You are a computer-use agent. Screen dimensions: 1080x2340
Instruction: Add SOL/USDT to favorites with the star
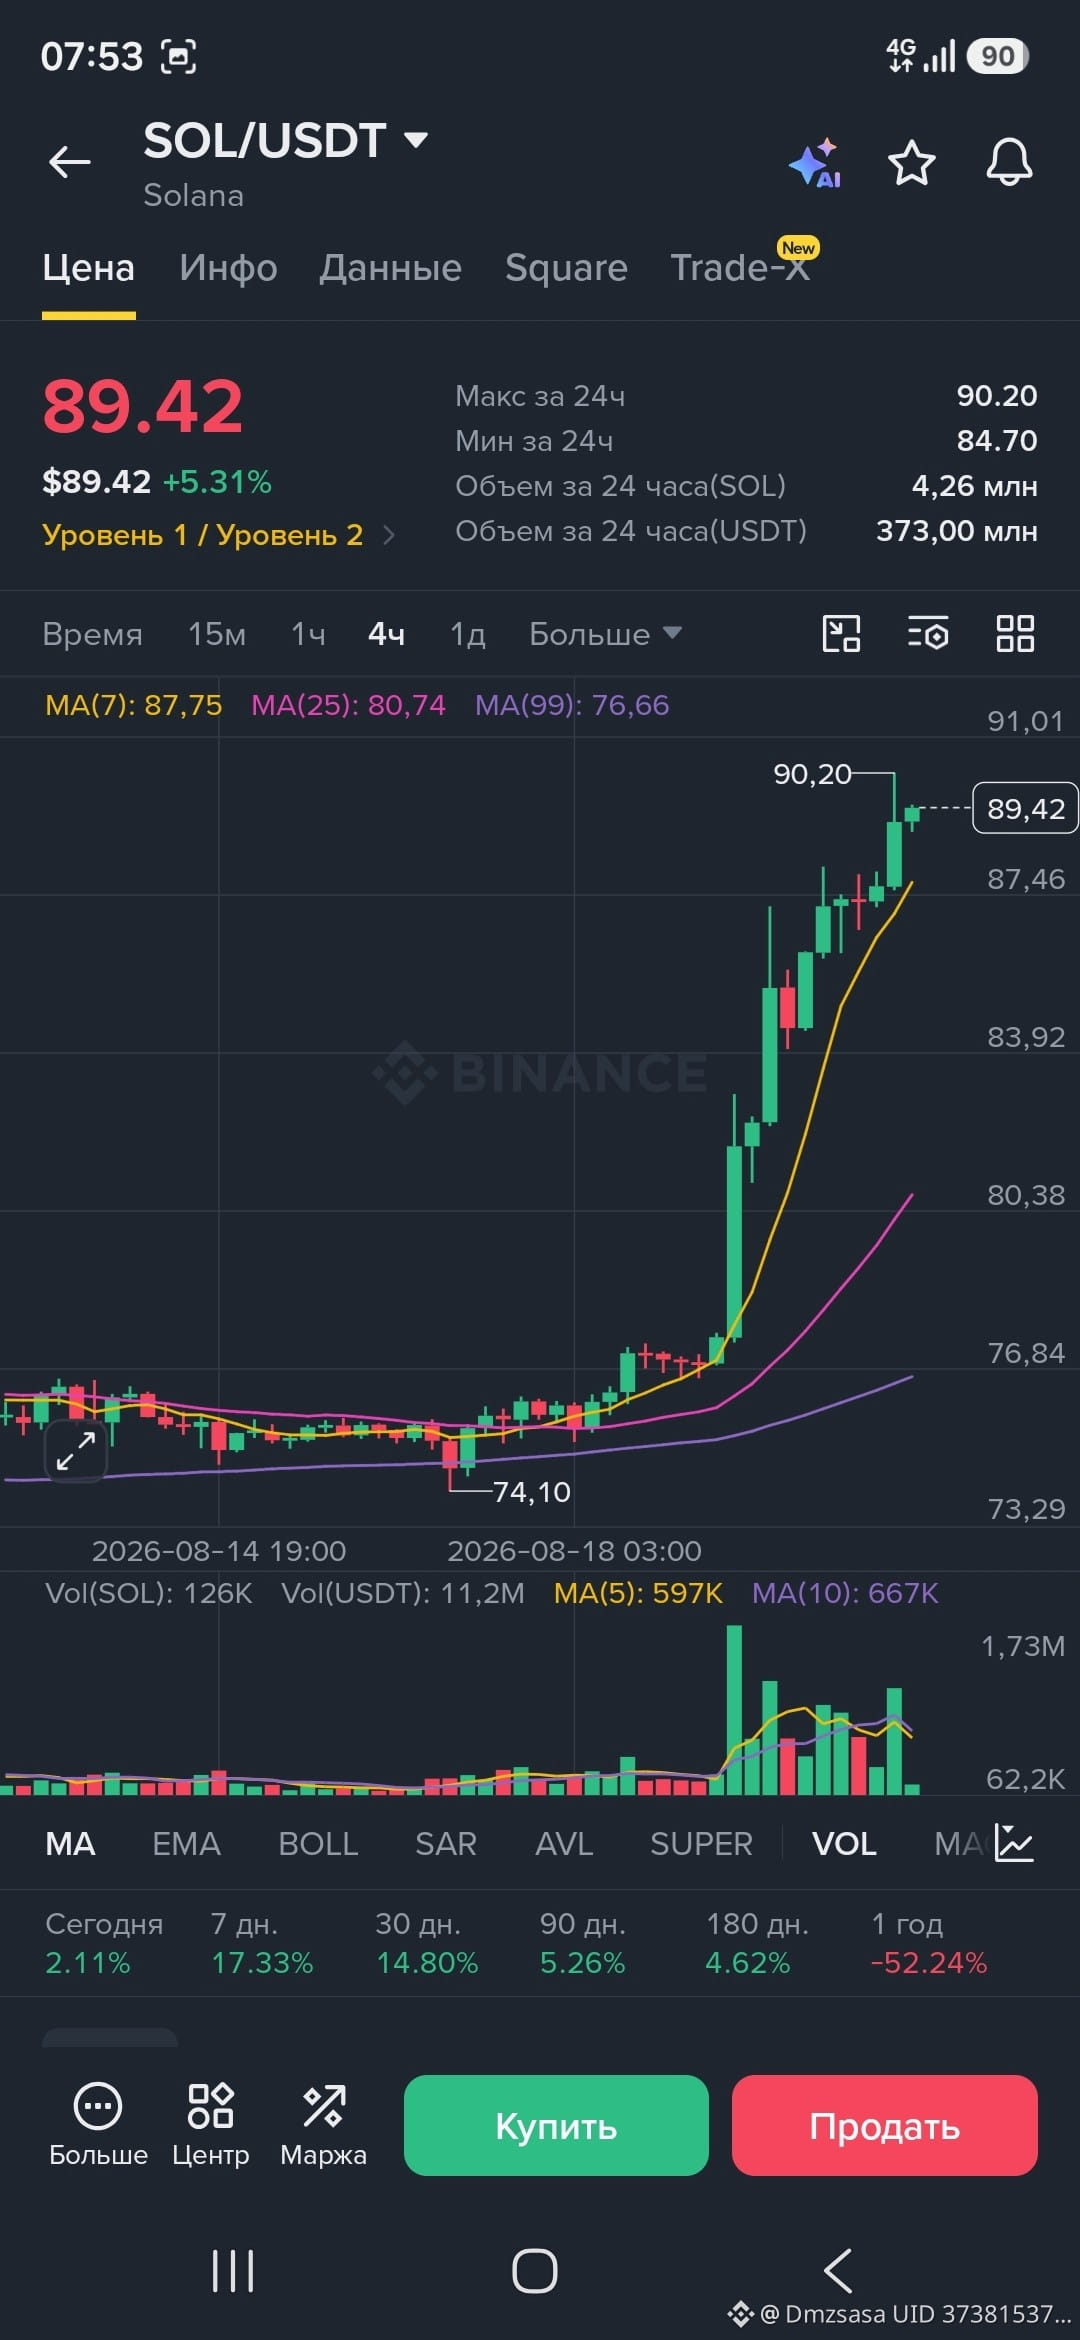click(912, 163)
